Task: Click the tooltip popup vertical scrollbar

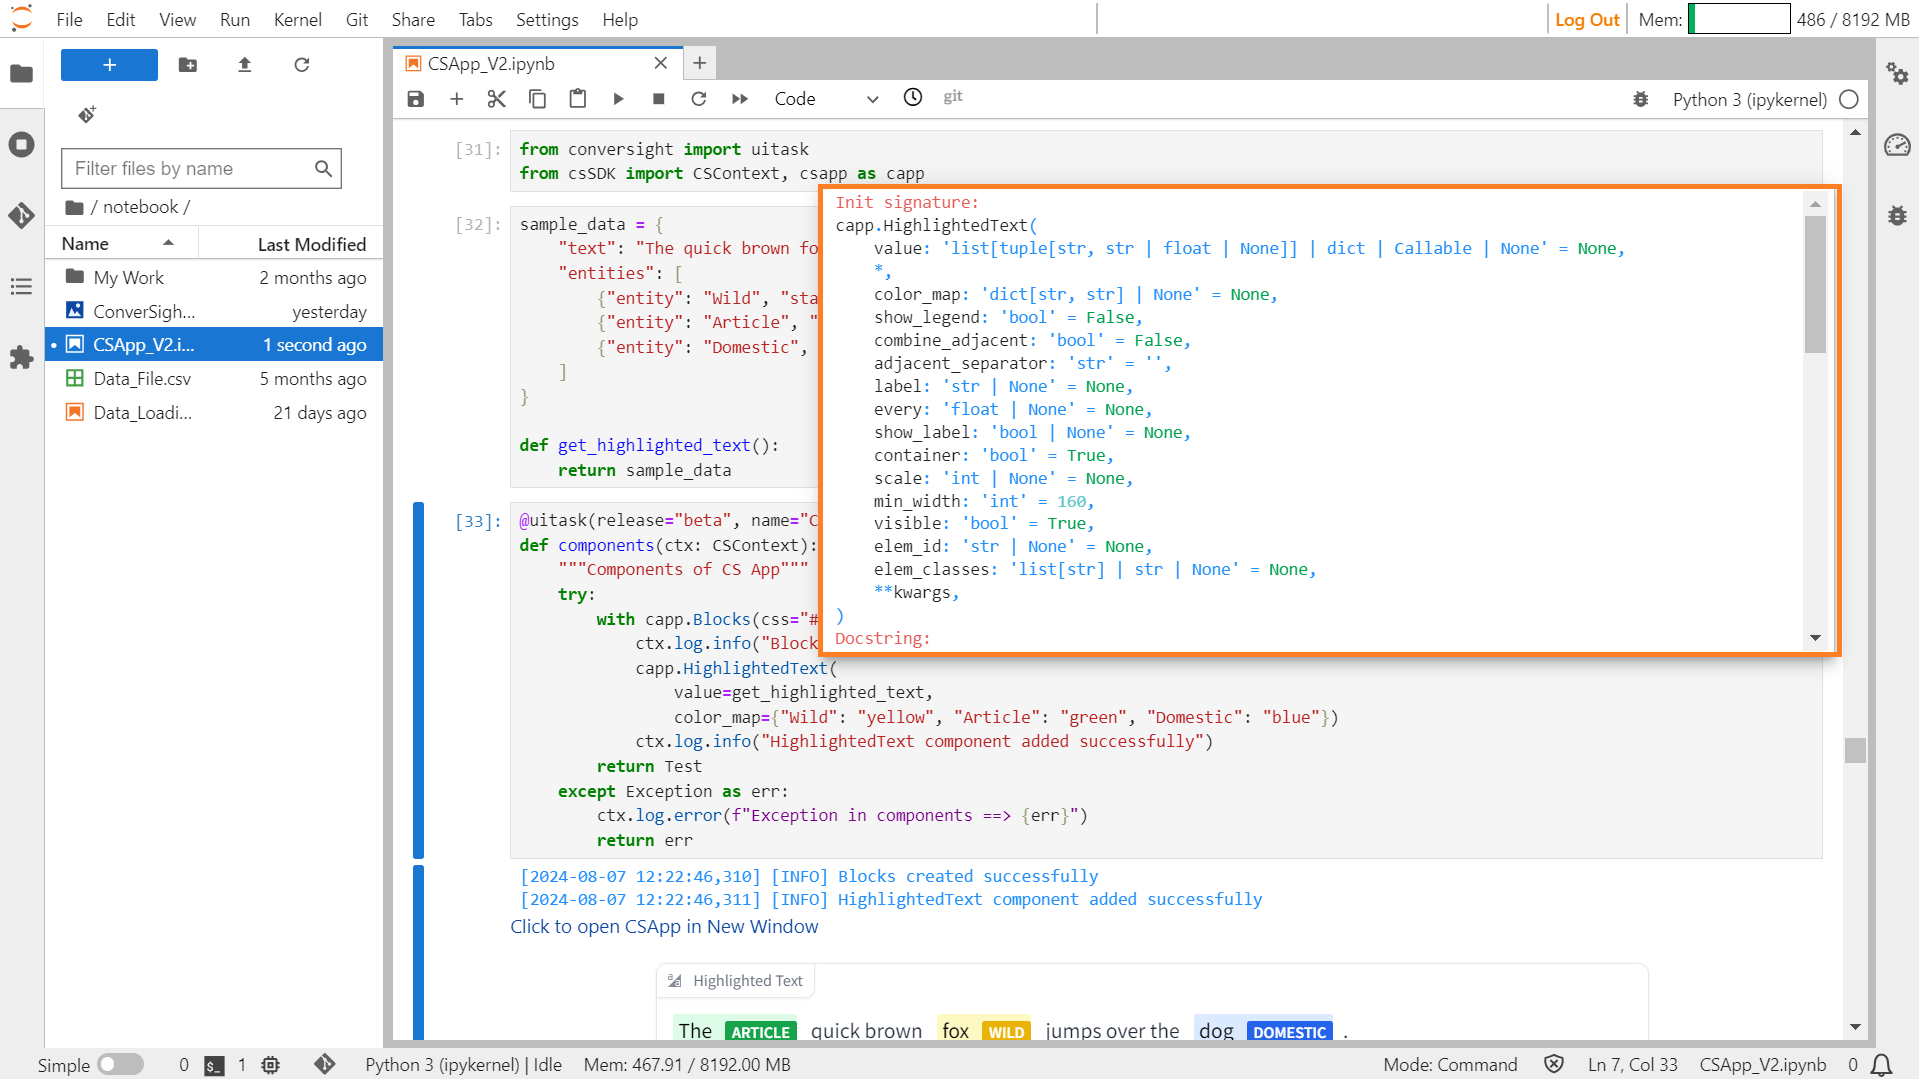Action: pyautogui.click(x=1815, y=284)
